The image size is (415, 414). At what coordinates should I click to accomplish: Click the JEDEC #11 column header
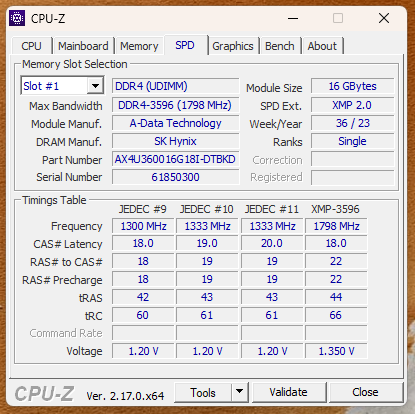click(272, 209)
